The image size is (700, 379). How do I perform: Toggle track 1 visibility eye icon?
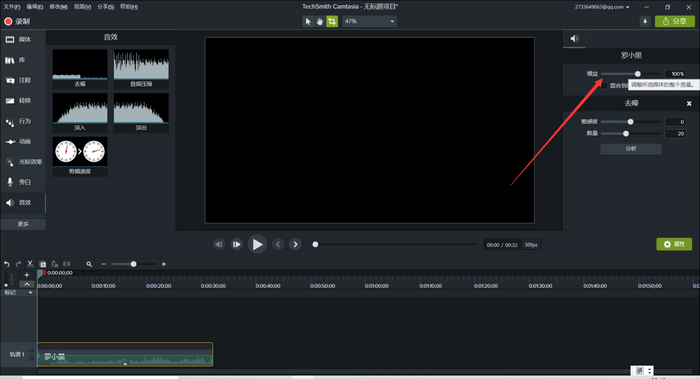pyautogui.click(x=31, y=351)
